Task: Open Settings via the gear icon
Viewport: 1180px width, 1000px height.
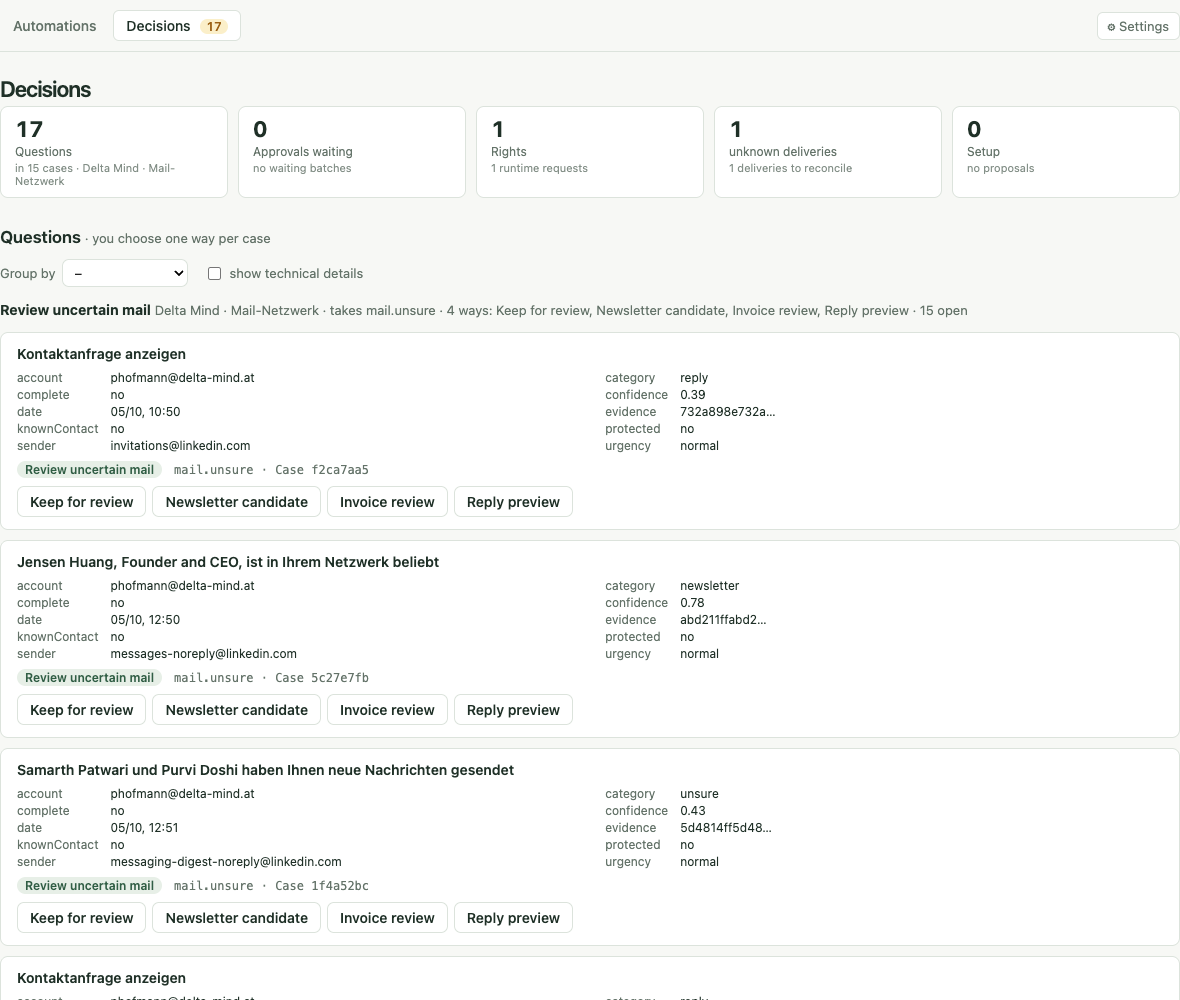Action: 1137,26
